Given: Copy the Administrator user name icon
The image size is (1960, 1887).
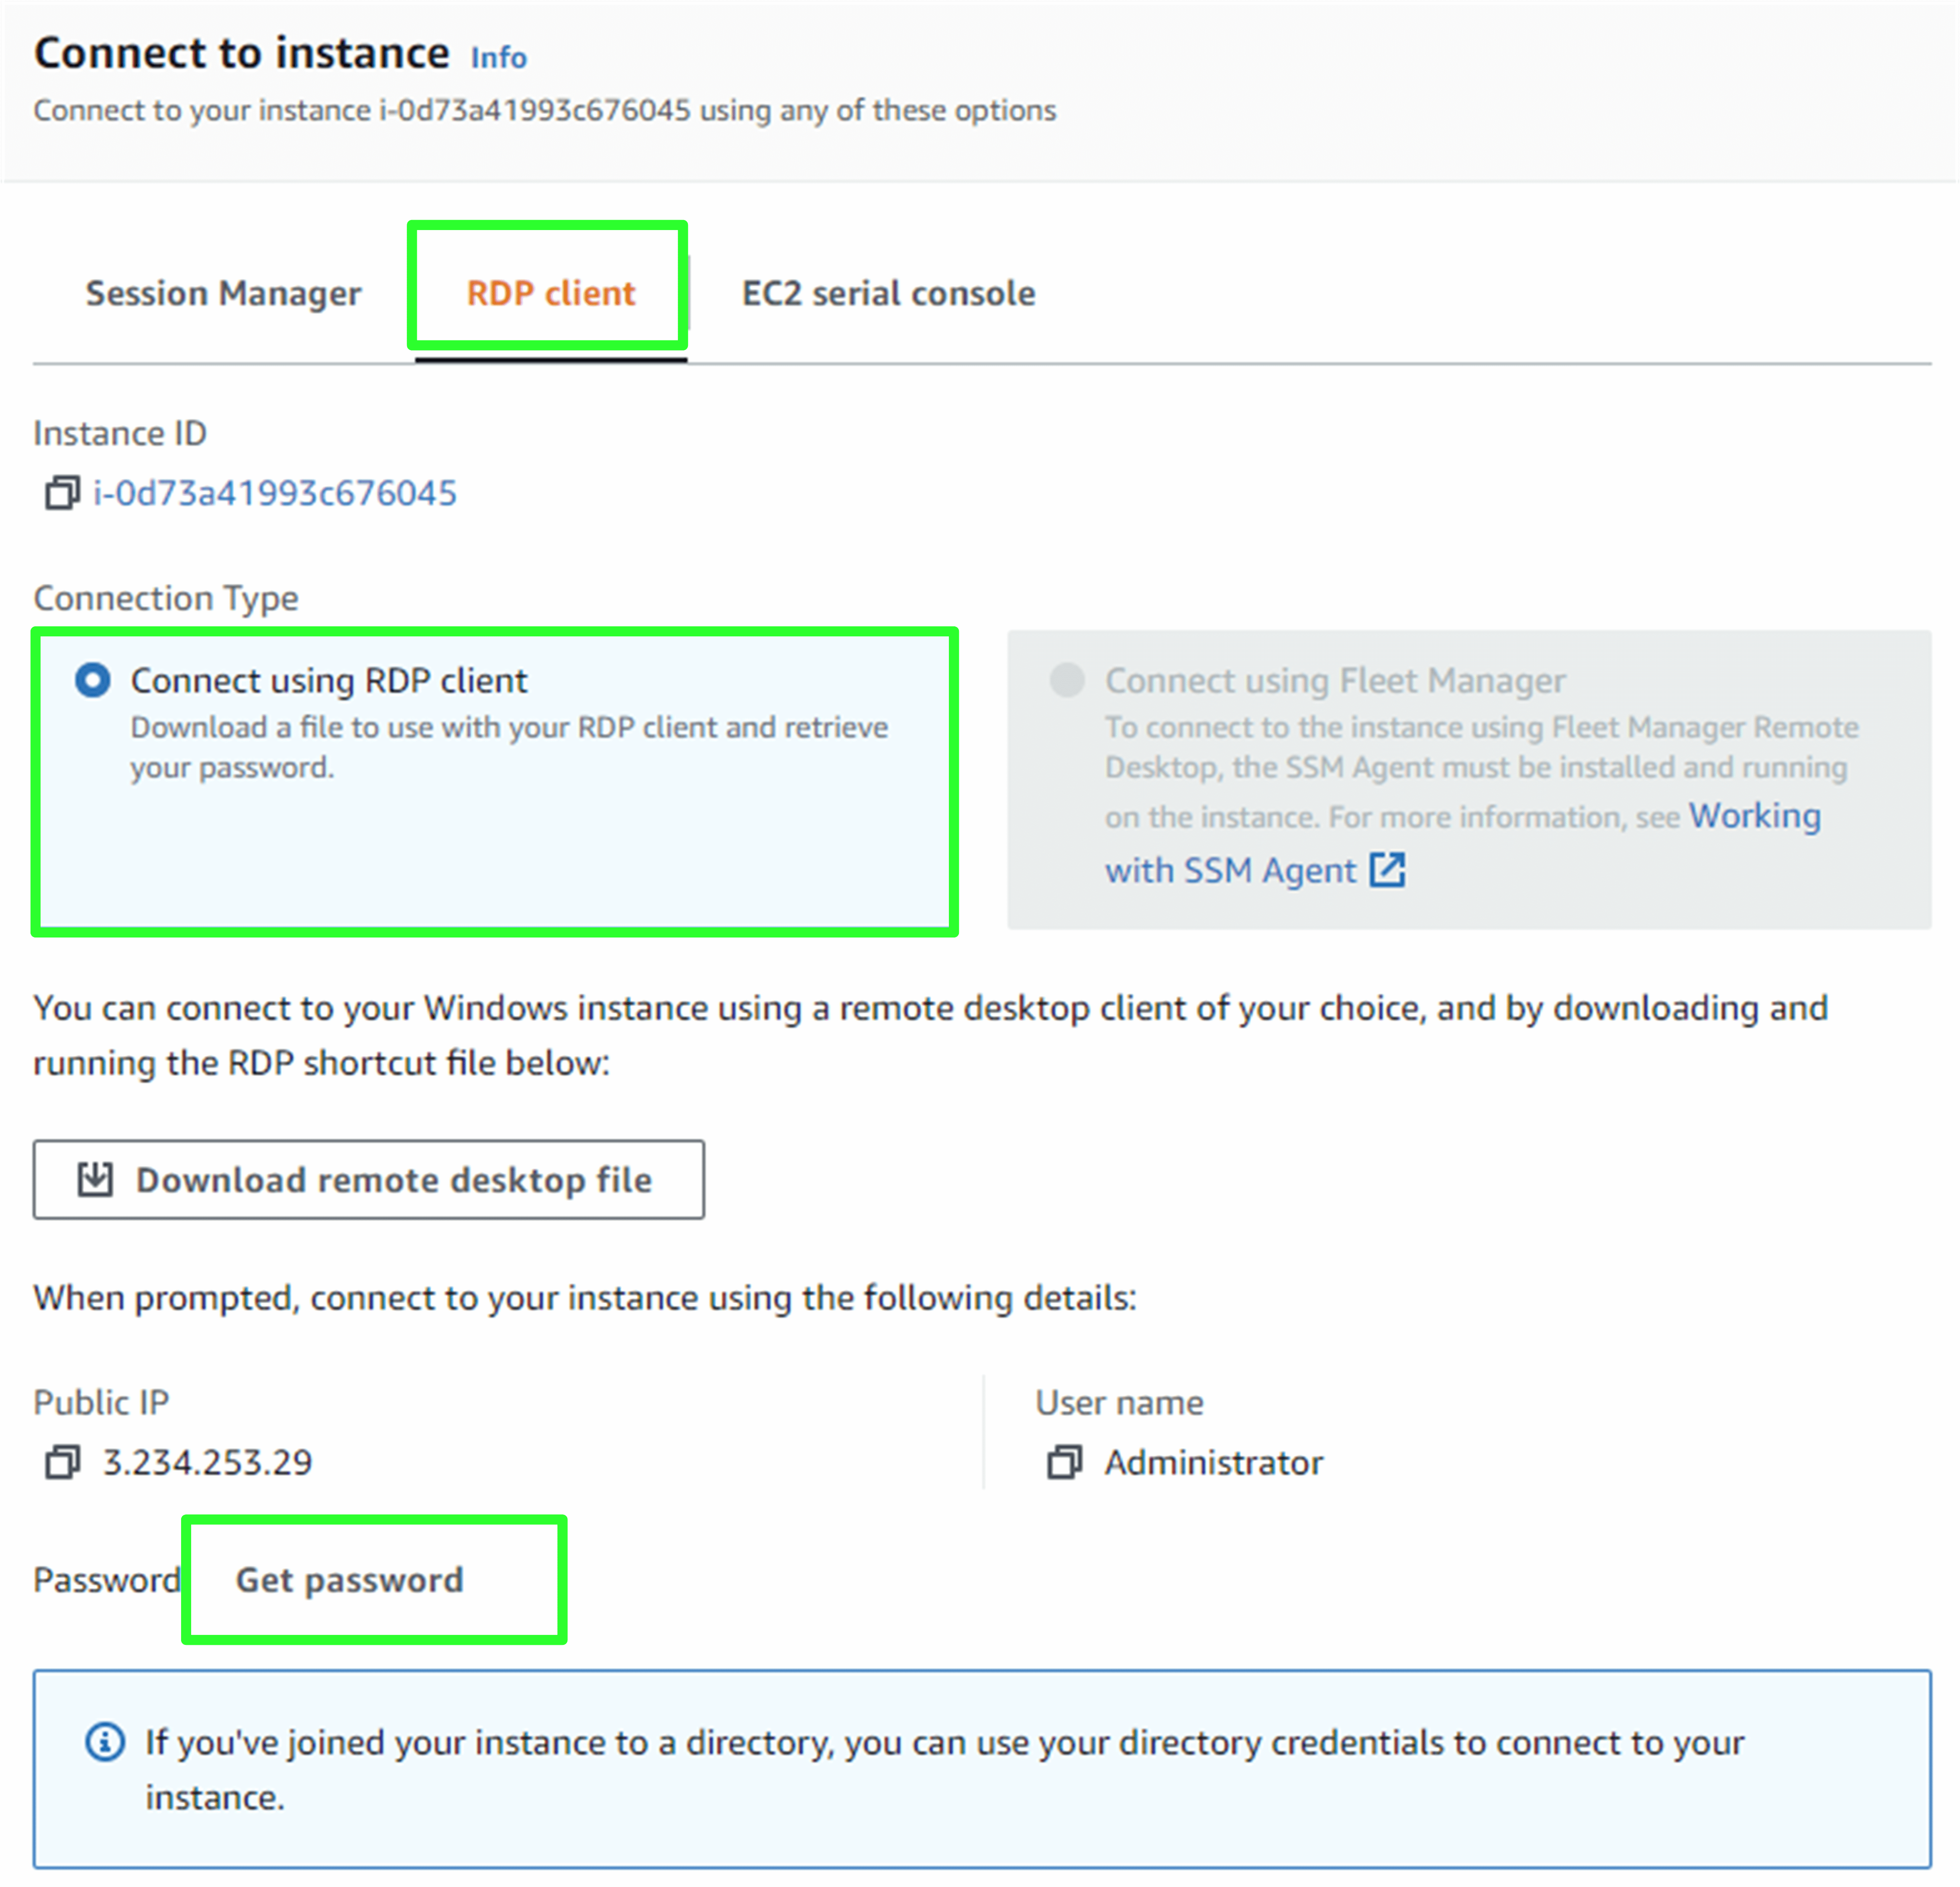Looking at the screenshot, I should pos(1064,1462).
